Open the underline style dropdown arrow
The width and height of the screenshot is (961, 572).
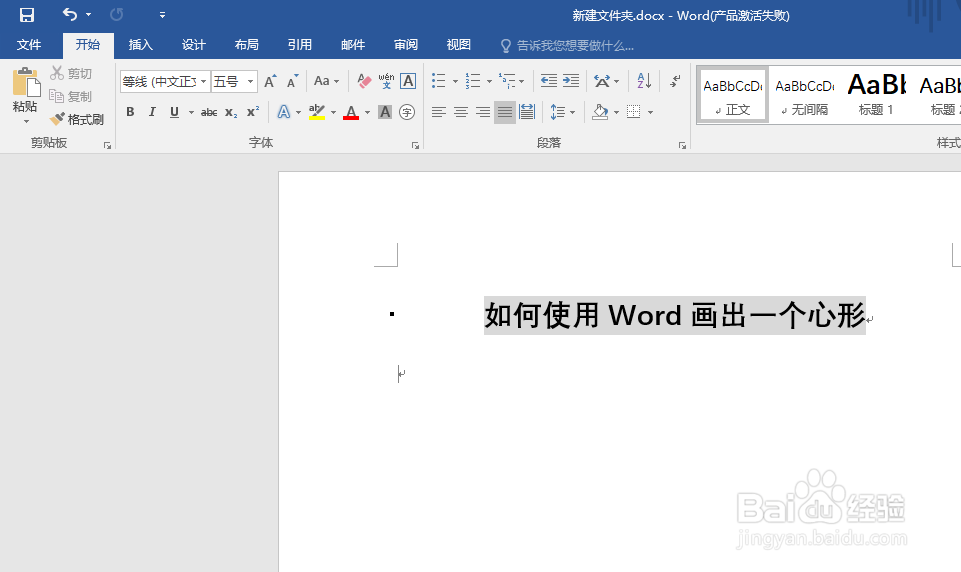191,113
